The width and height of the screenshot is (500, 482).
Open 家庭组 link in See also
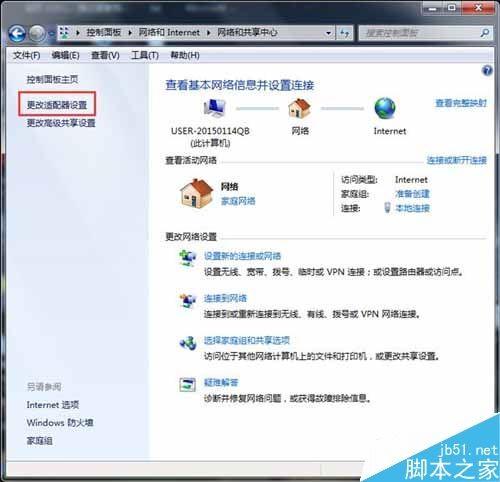click(x=39, y=441)
